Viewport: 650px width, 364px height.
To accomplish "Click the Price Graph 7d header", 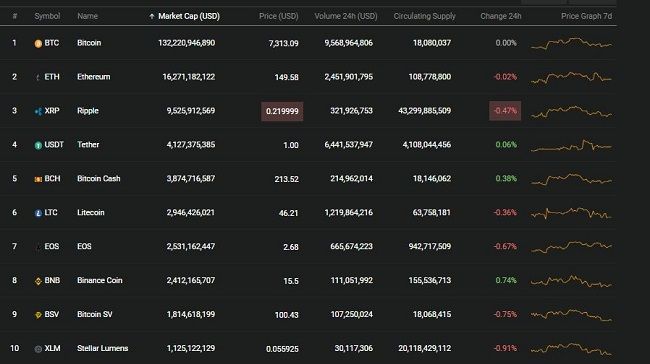I will tap(586, 16).
